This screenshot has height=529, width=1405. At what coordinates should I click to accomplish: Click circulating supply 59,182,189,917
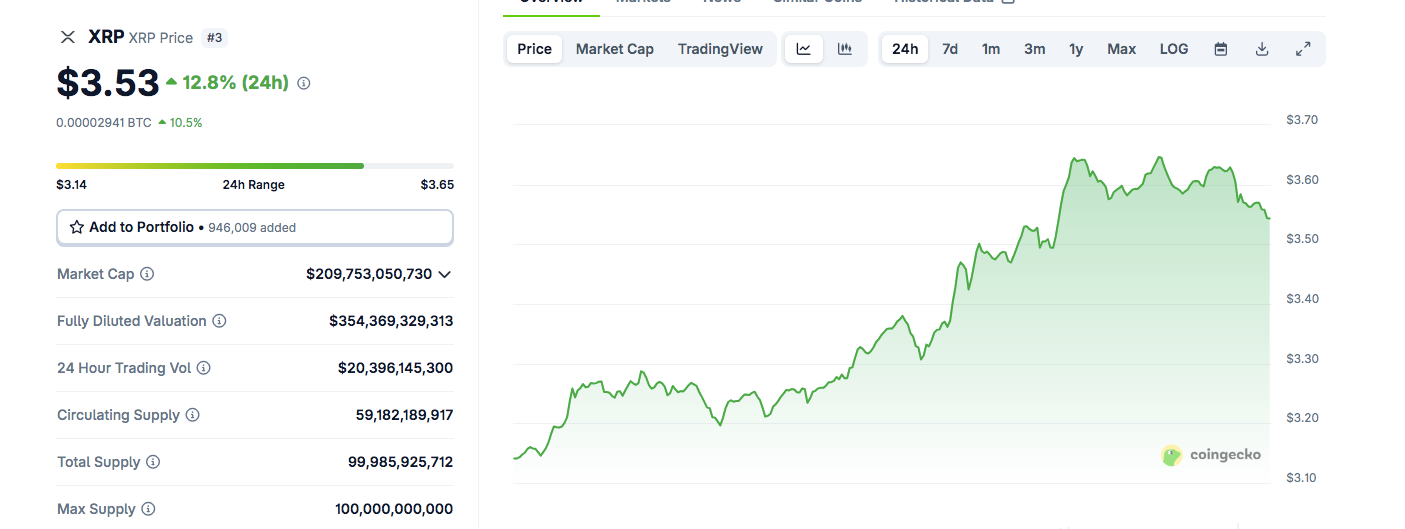point(404,415)
